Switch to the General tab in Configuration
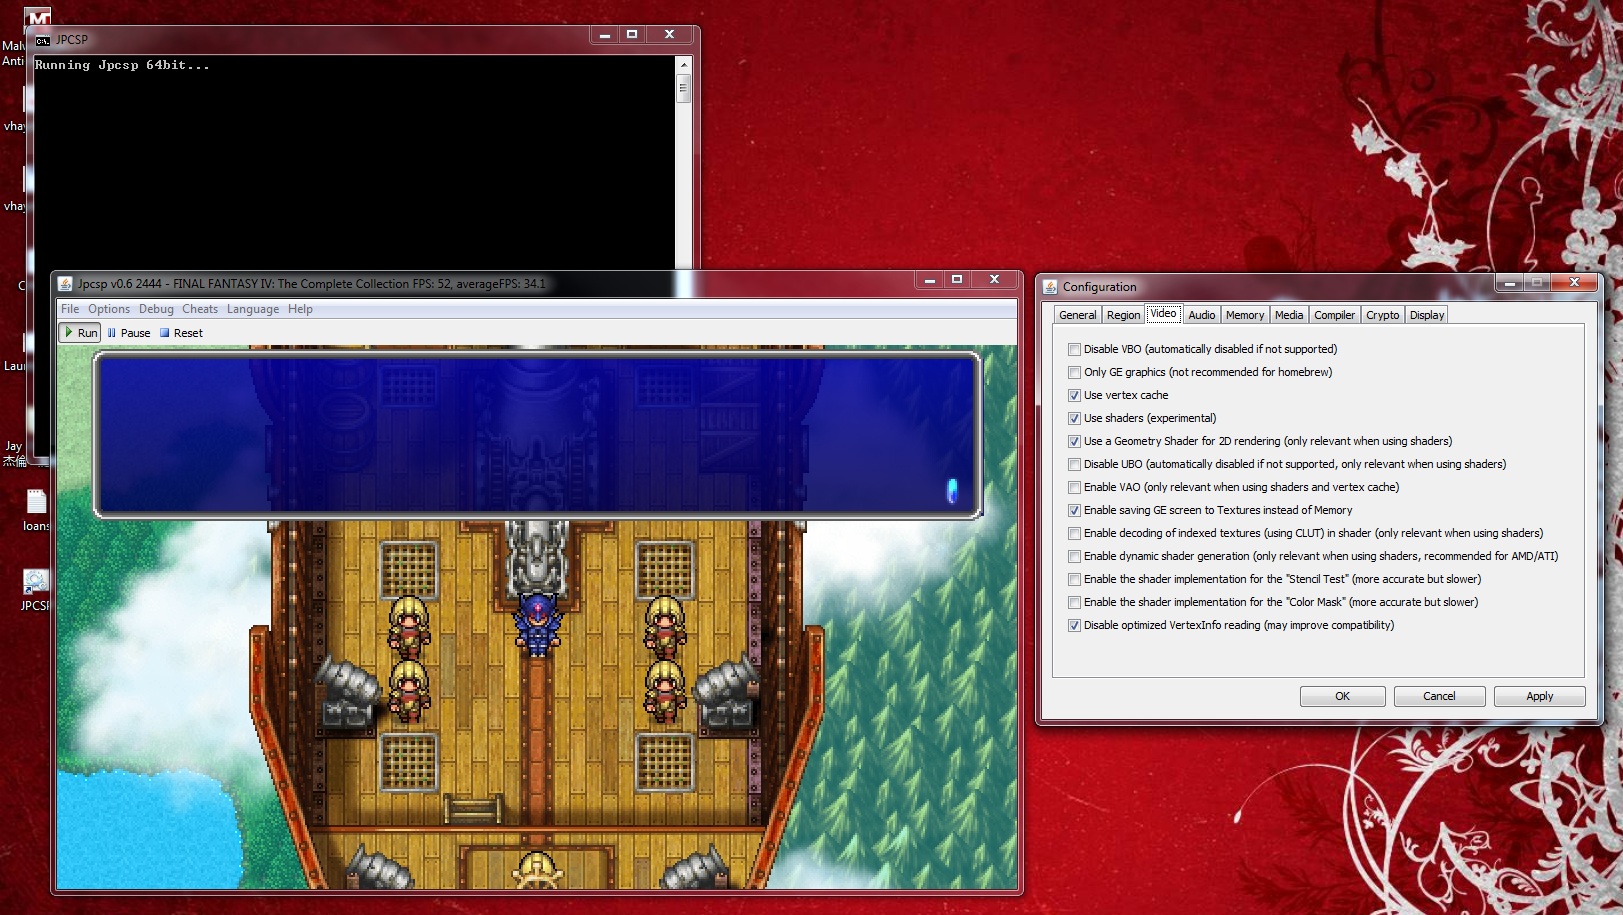Screen dimensions: 1623x915 [1078, 315]
